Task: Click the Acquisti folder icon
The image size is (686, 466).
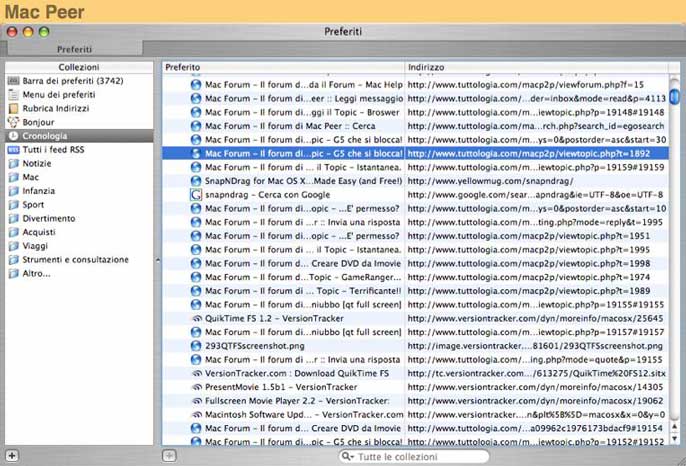Action: [x=14, y=232]
